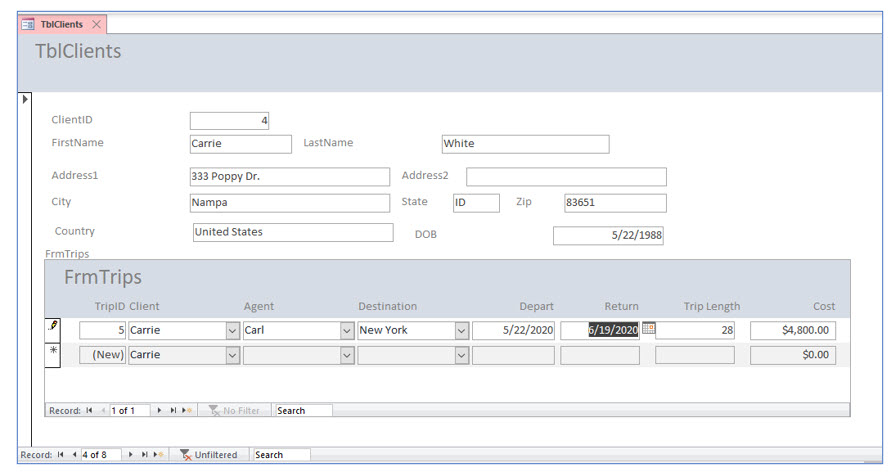Click the Depart date 5/22/2020
Viewport: 894px width, 474px height.
click(x=513, y=330)
